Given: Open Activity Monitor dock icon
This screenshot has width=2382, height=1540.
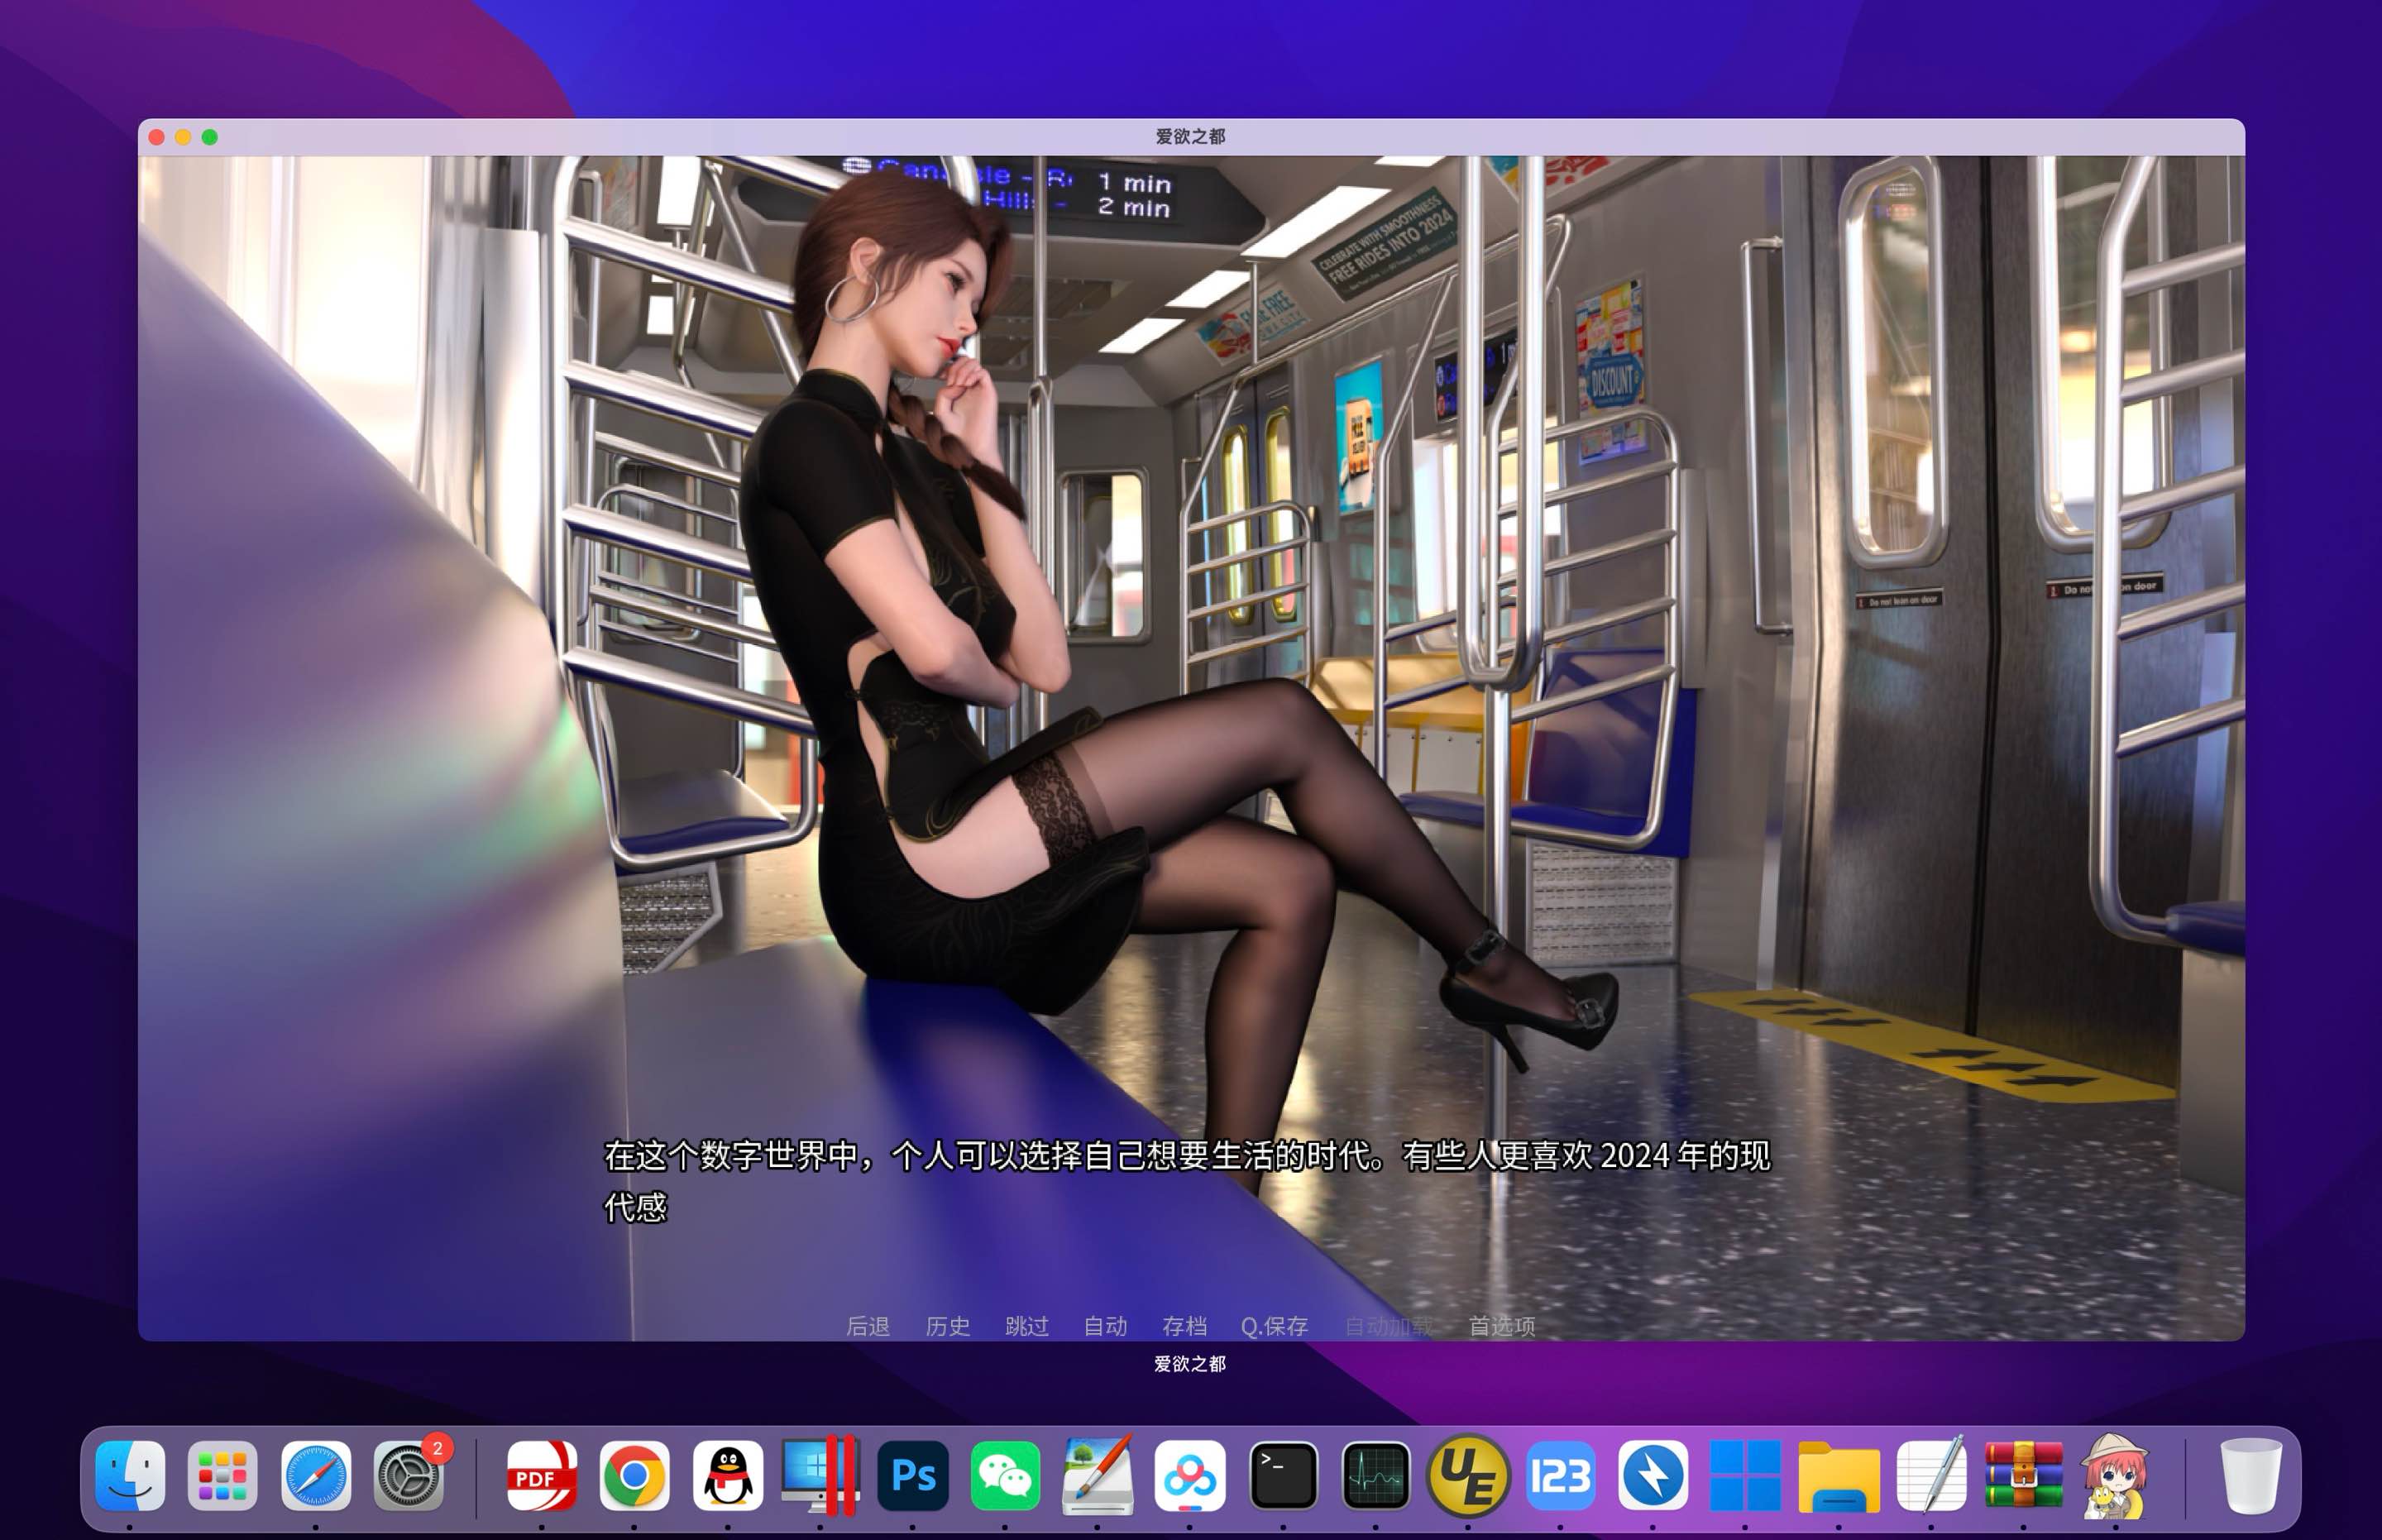Looking at the screenshot, I should pos(1375,1475).
